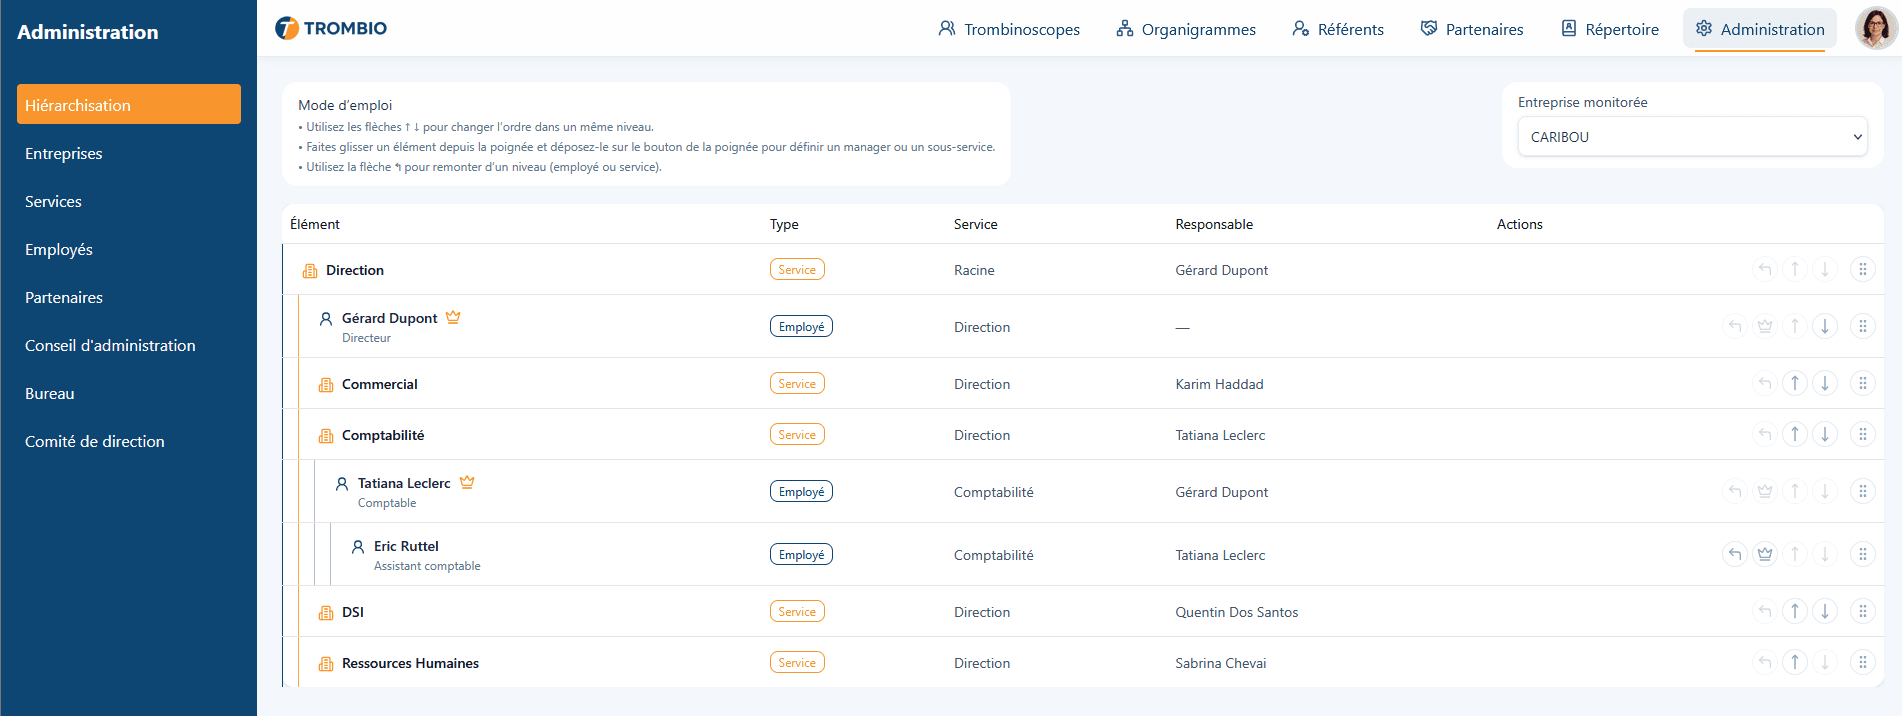This screenshot has width=1902, height=716.
Task: Open the Organigrammes tab
Action: [1186, 29]
